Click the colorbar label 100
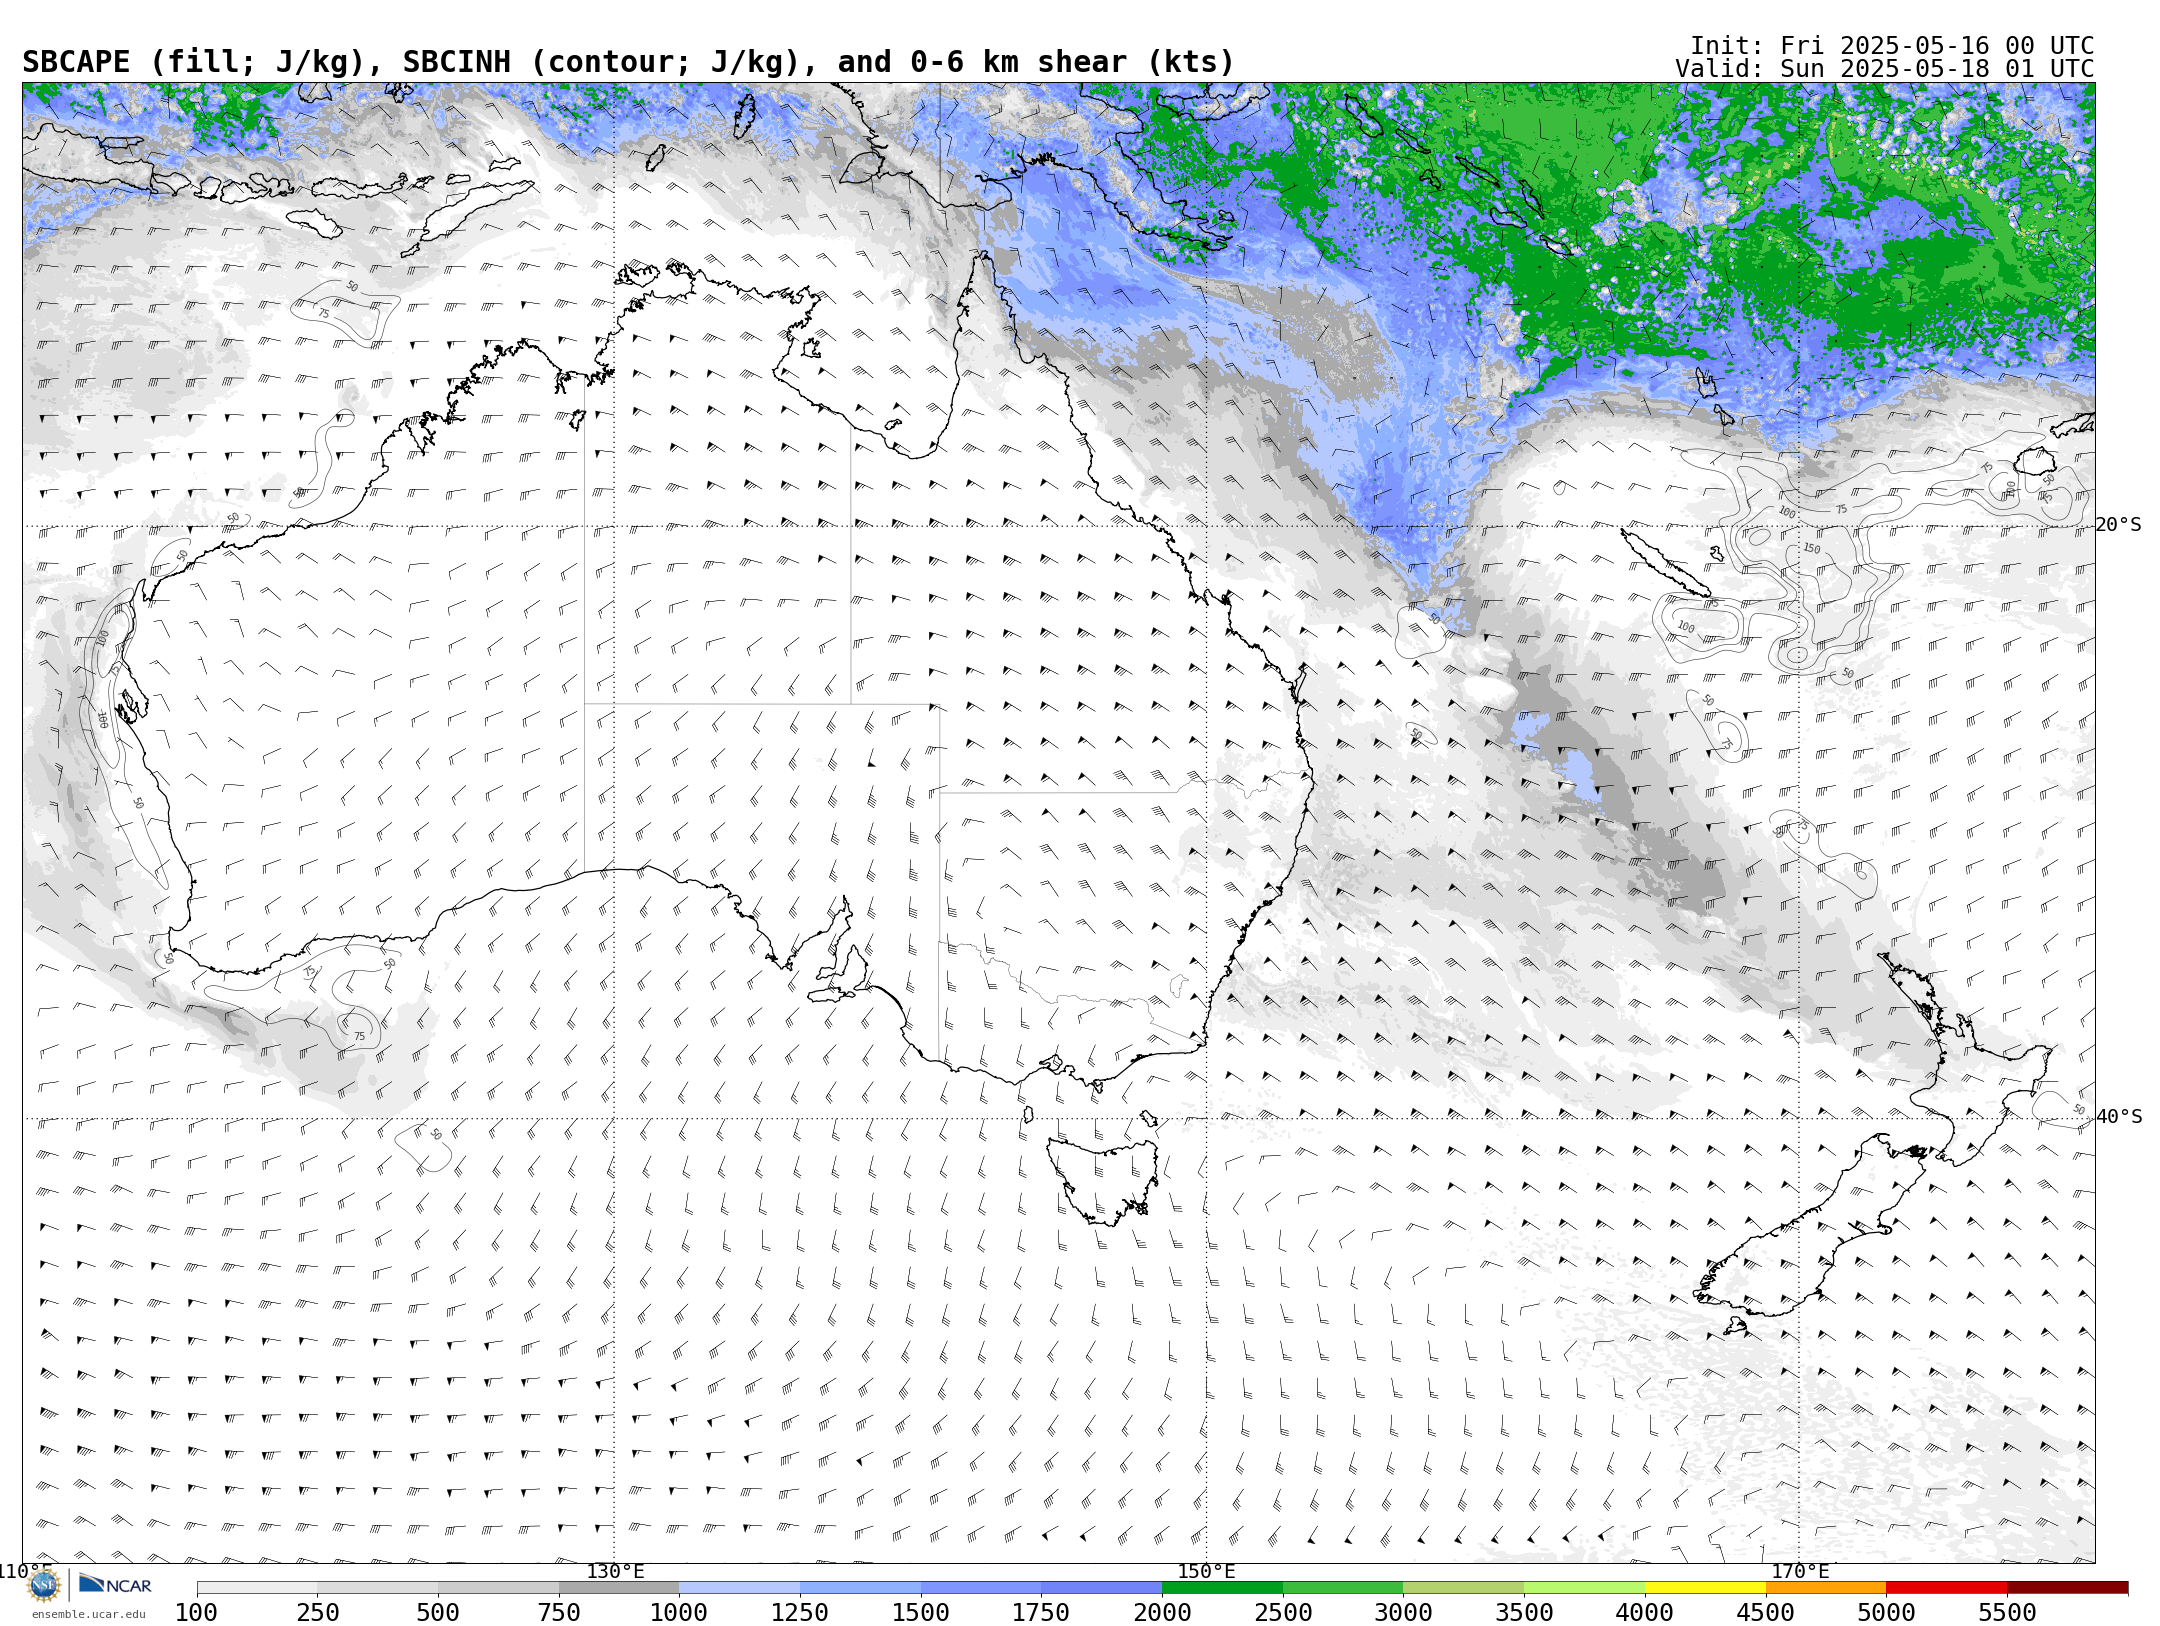 197,1613
